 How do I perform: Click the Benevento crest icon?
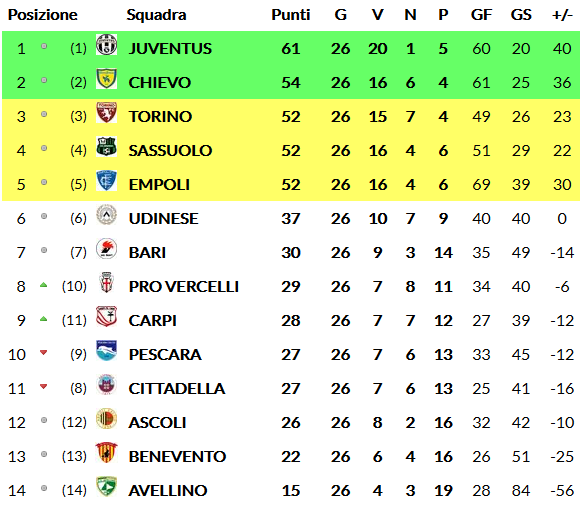106,453
